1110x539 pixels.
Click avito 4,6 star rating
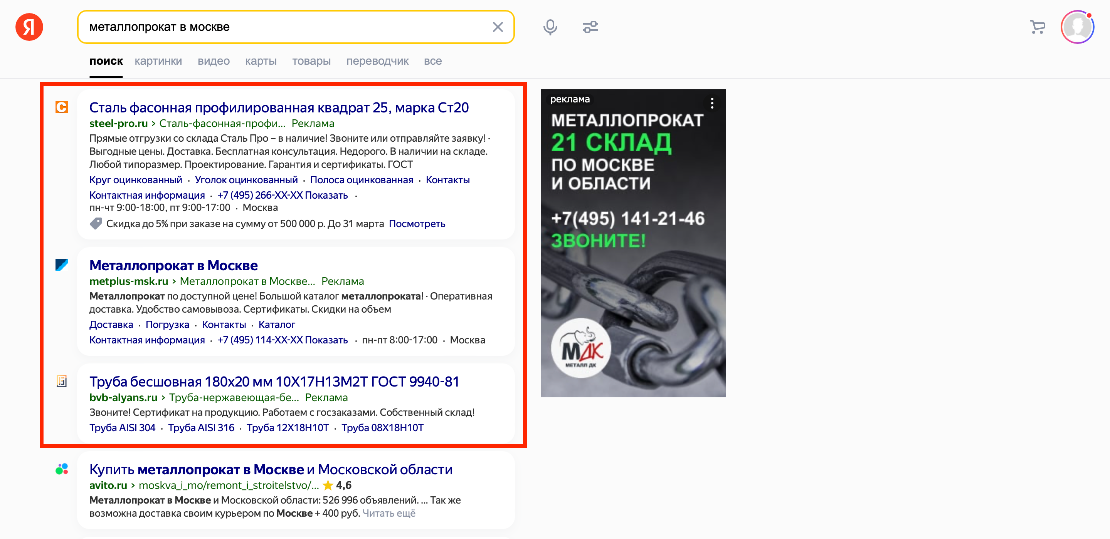pos(337,486)
